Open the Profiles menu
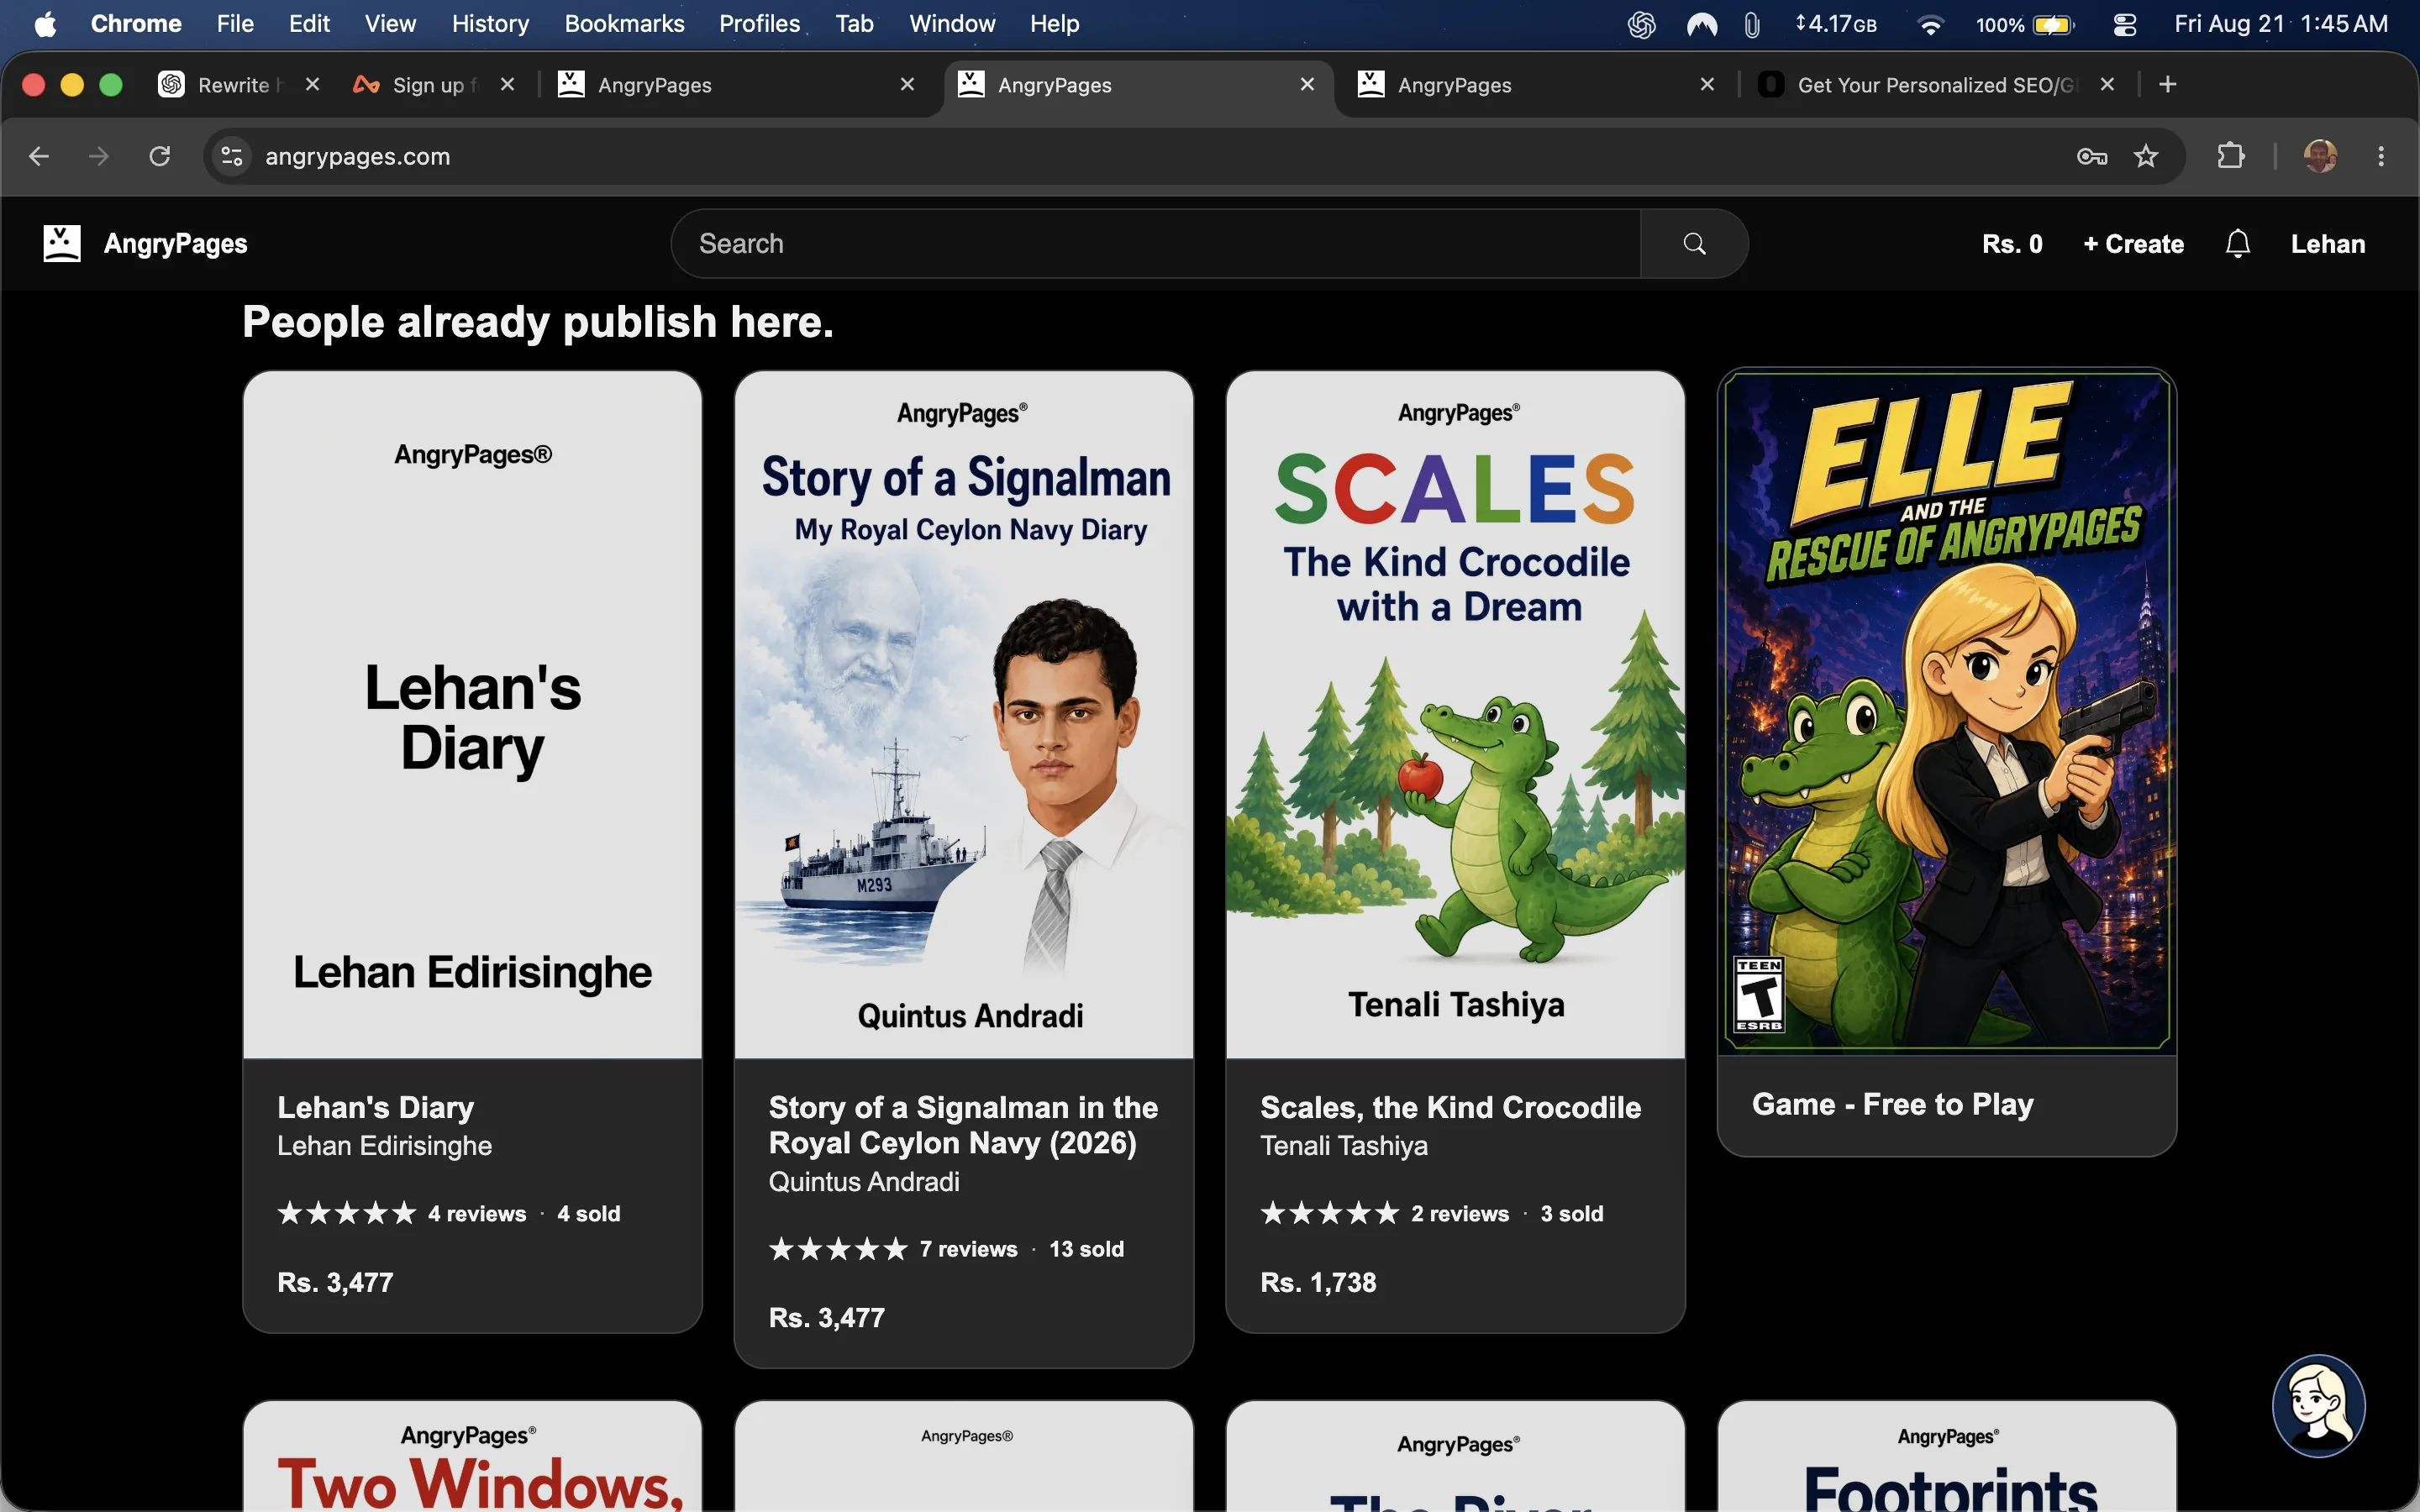Image resolution: width=2420 pixels, height=1512 pixels. pos(759,24)
